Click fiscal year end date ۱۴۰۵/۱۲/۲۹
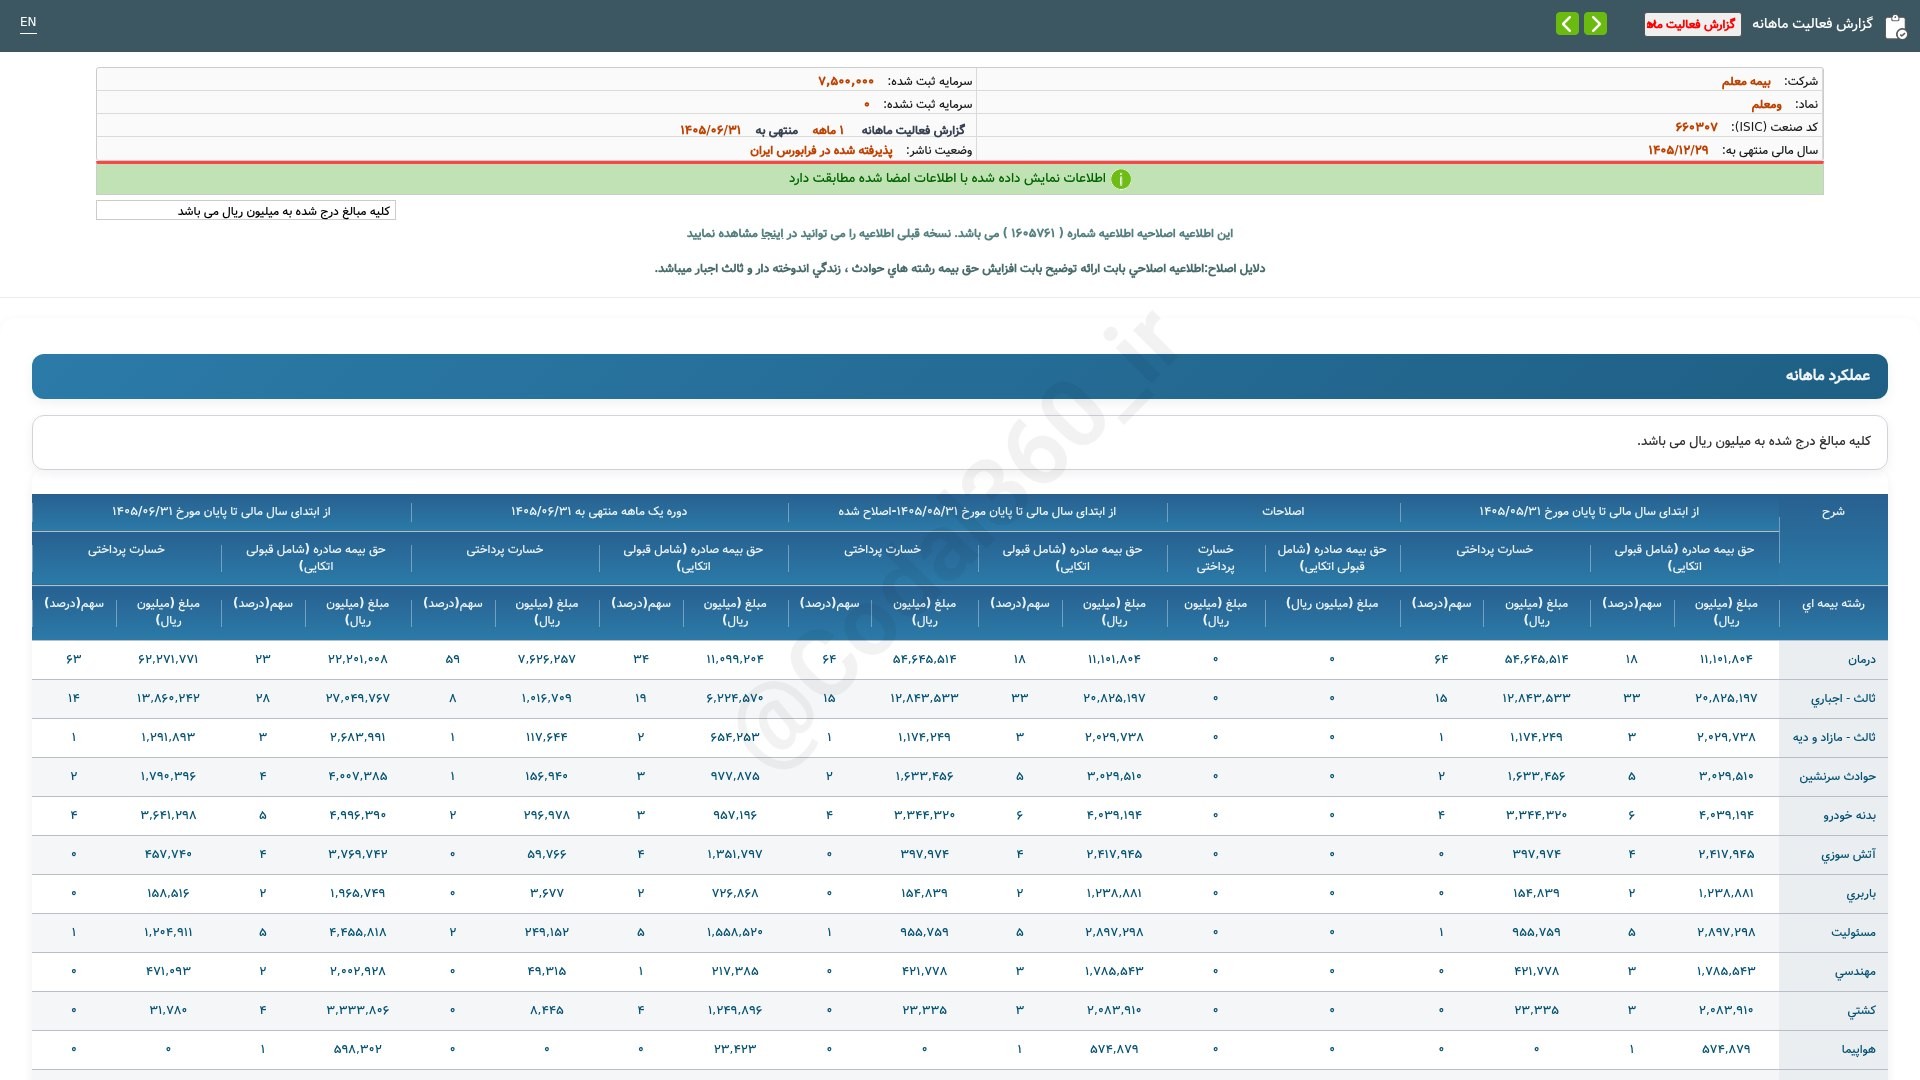This screenshot has height=1080, width=1920. click(1678, 150)
